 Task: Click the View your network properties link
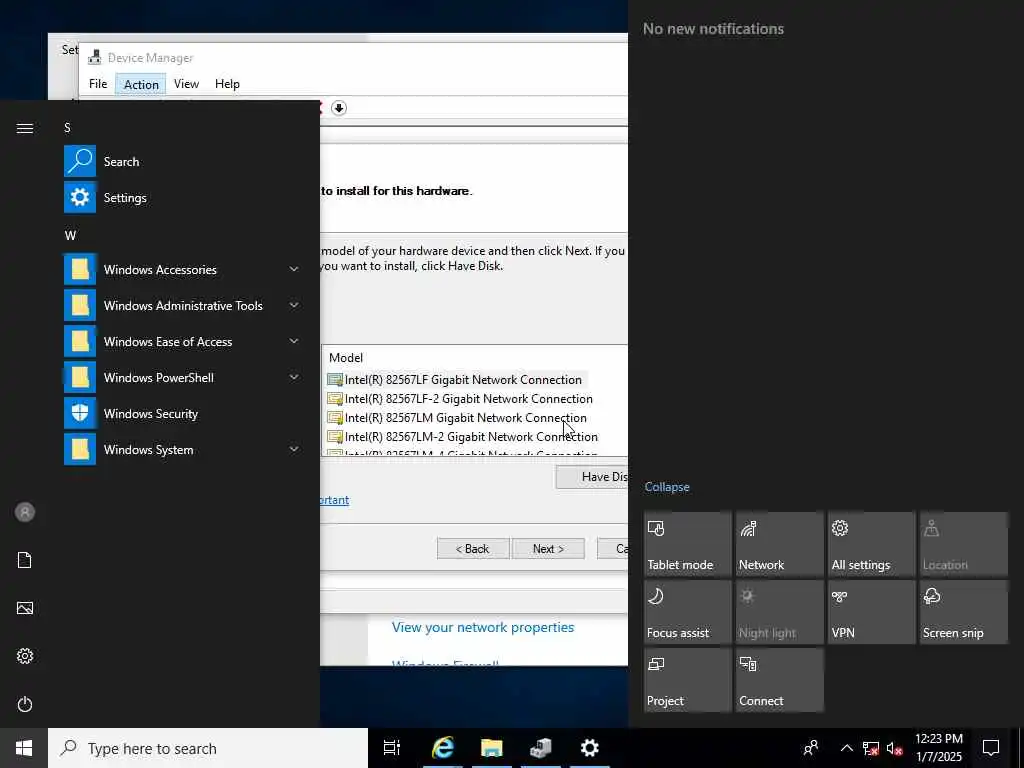(x=483, y=627)
